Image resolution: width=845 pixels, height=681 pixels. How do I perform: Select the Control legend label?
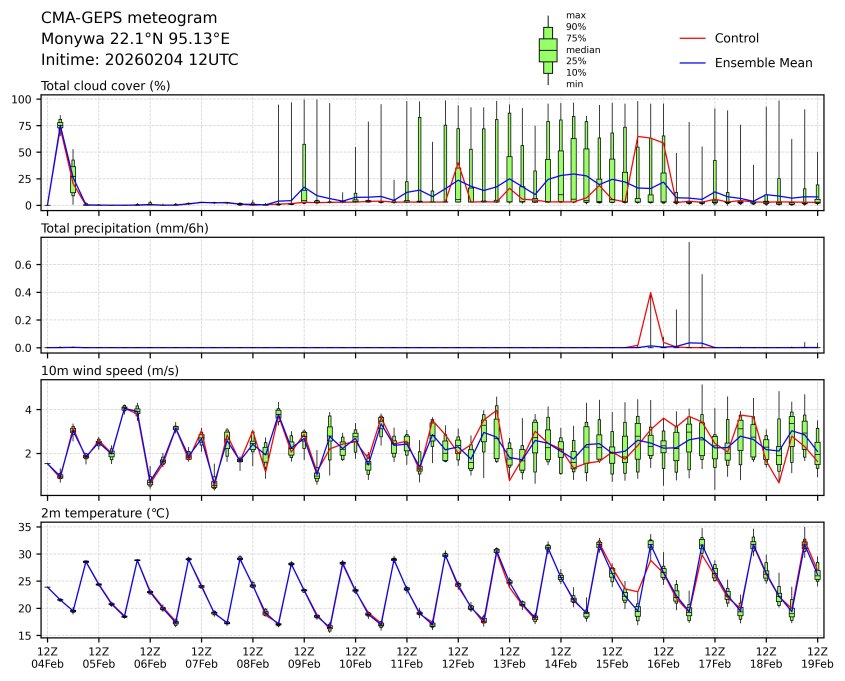point(736,39)
